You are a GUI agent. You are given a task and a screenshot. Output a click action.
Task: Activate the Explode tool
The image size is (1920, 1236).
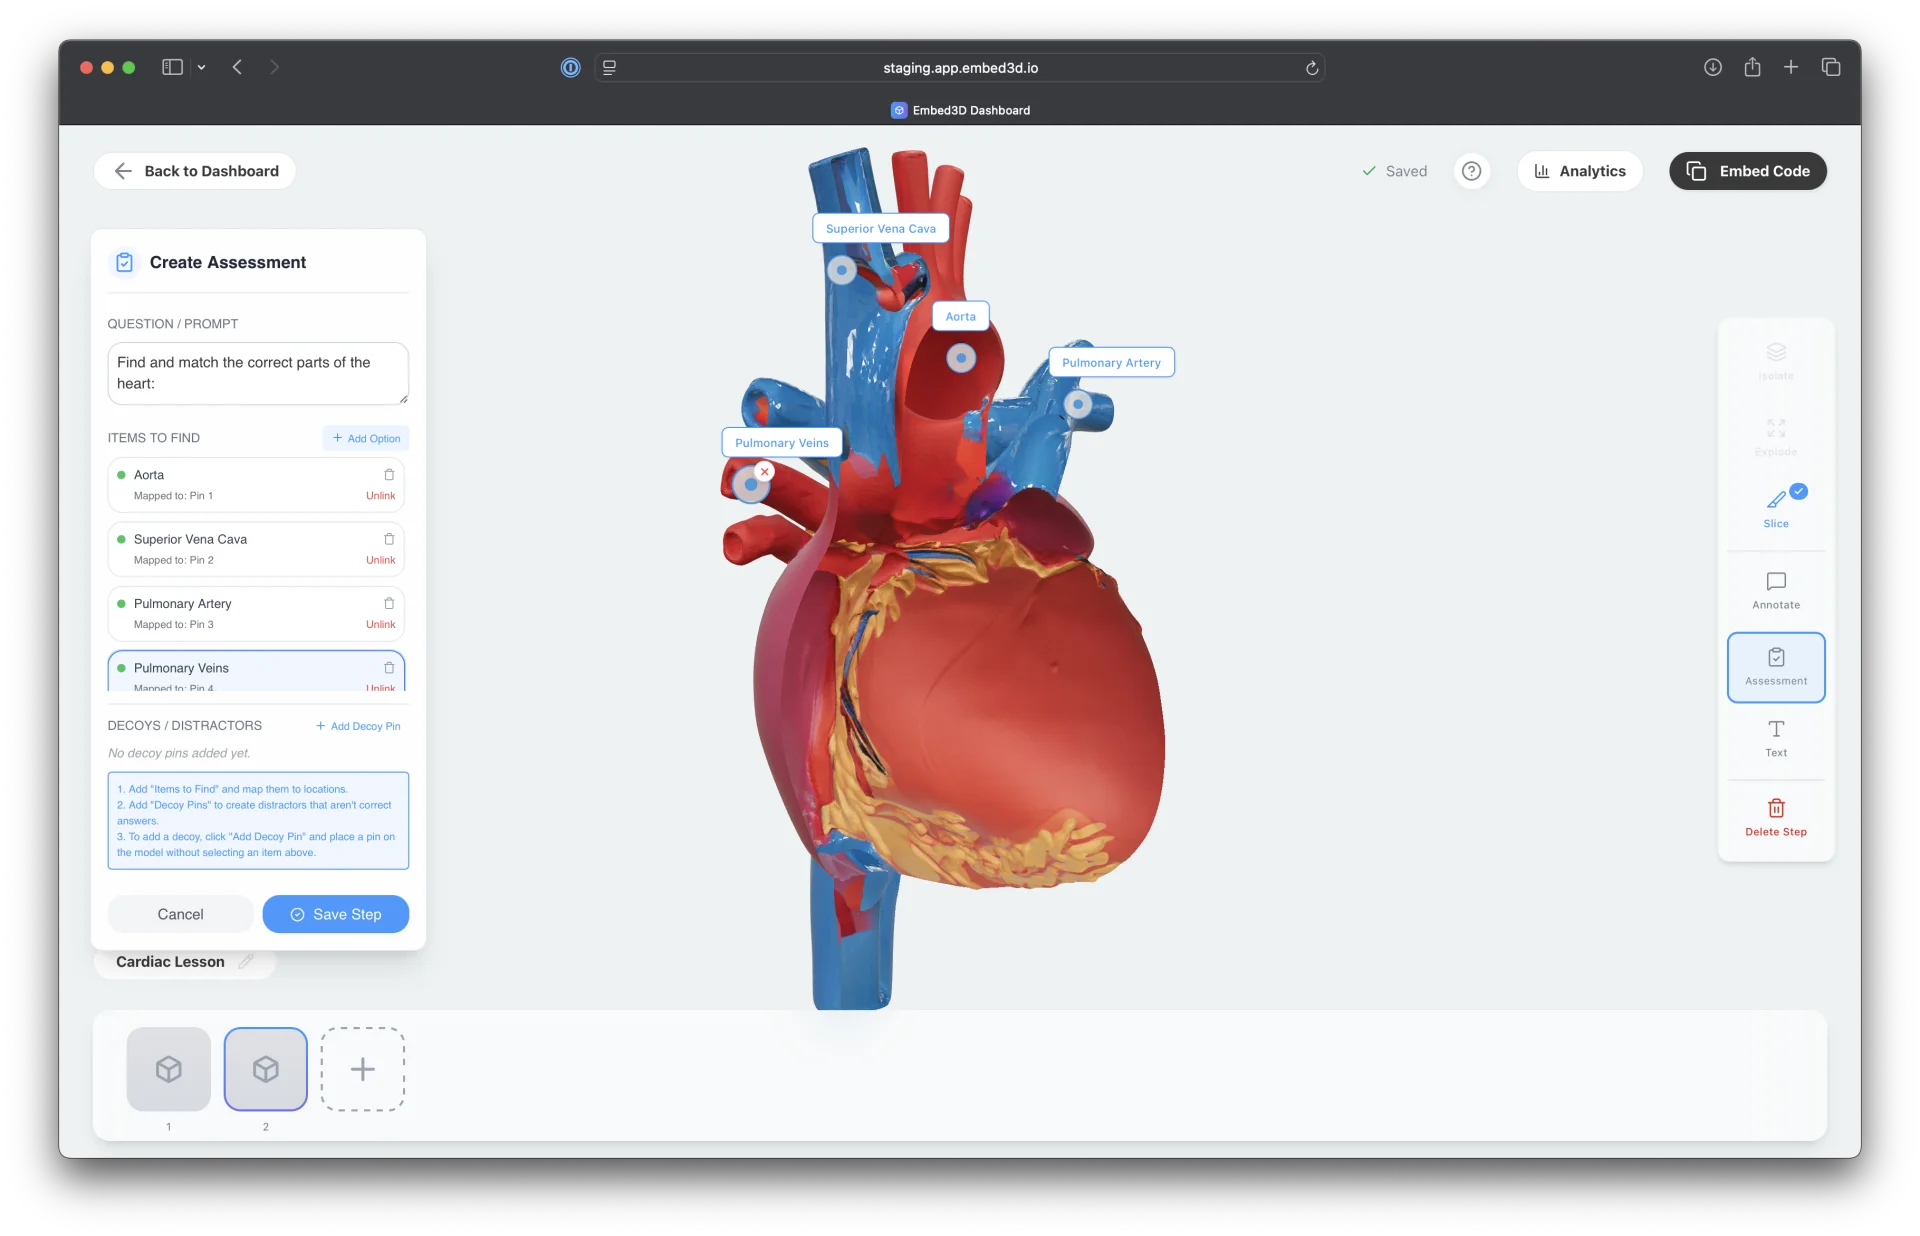point(1776,437)
